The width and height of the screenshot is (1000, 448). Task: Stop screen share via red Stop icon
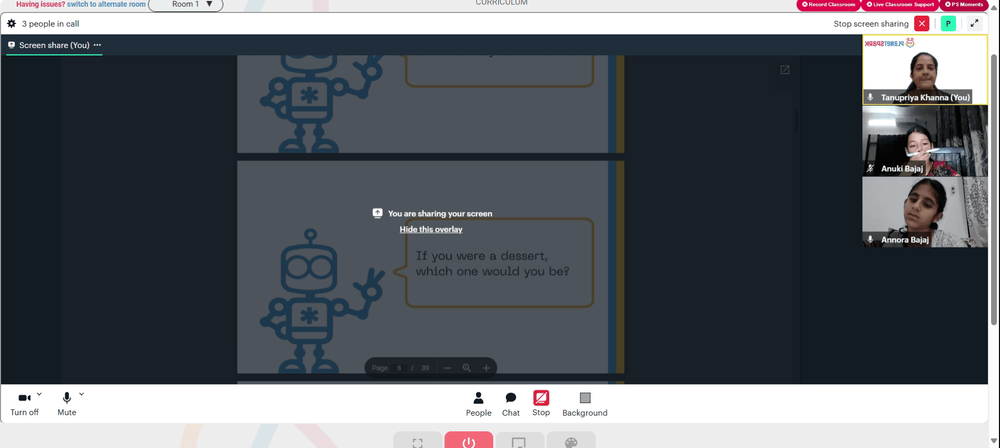(x=541, y=398)
